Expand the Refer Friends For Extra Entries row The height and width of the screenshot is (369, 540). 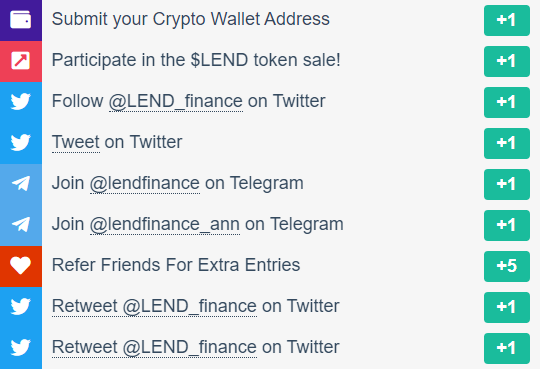point(270,266)
